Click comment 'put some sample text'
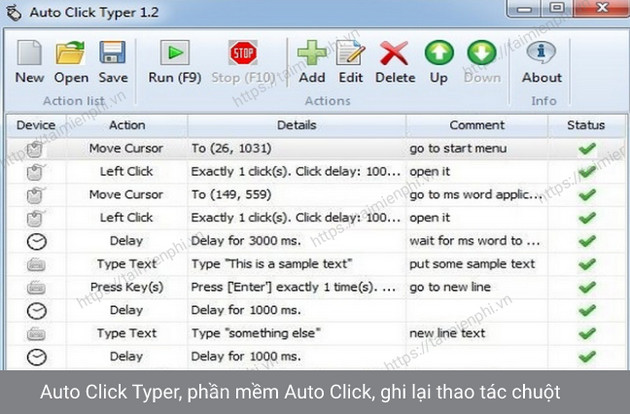 (472, 264)
